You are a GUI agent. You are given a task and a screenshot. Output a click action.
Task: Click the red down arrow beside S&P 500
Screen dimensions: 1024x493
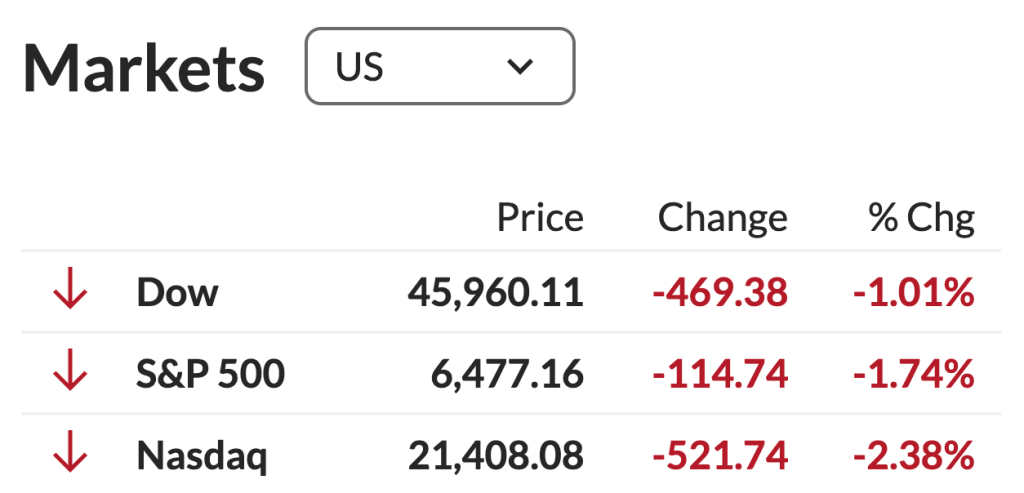(71, 374)
